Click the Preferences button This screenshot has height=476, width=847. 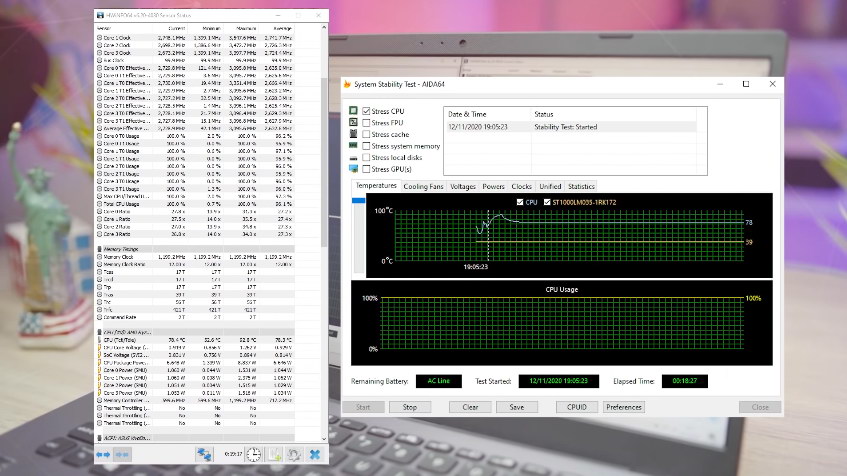[x=624, y=407]
